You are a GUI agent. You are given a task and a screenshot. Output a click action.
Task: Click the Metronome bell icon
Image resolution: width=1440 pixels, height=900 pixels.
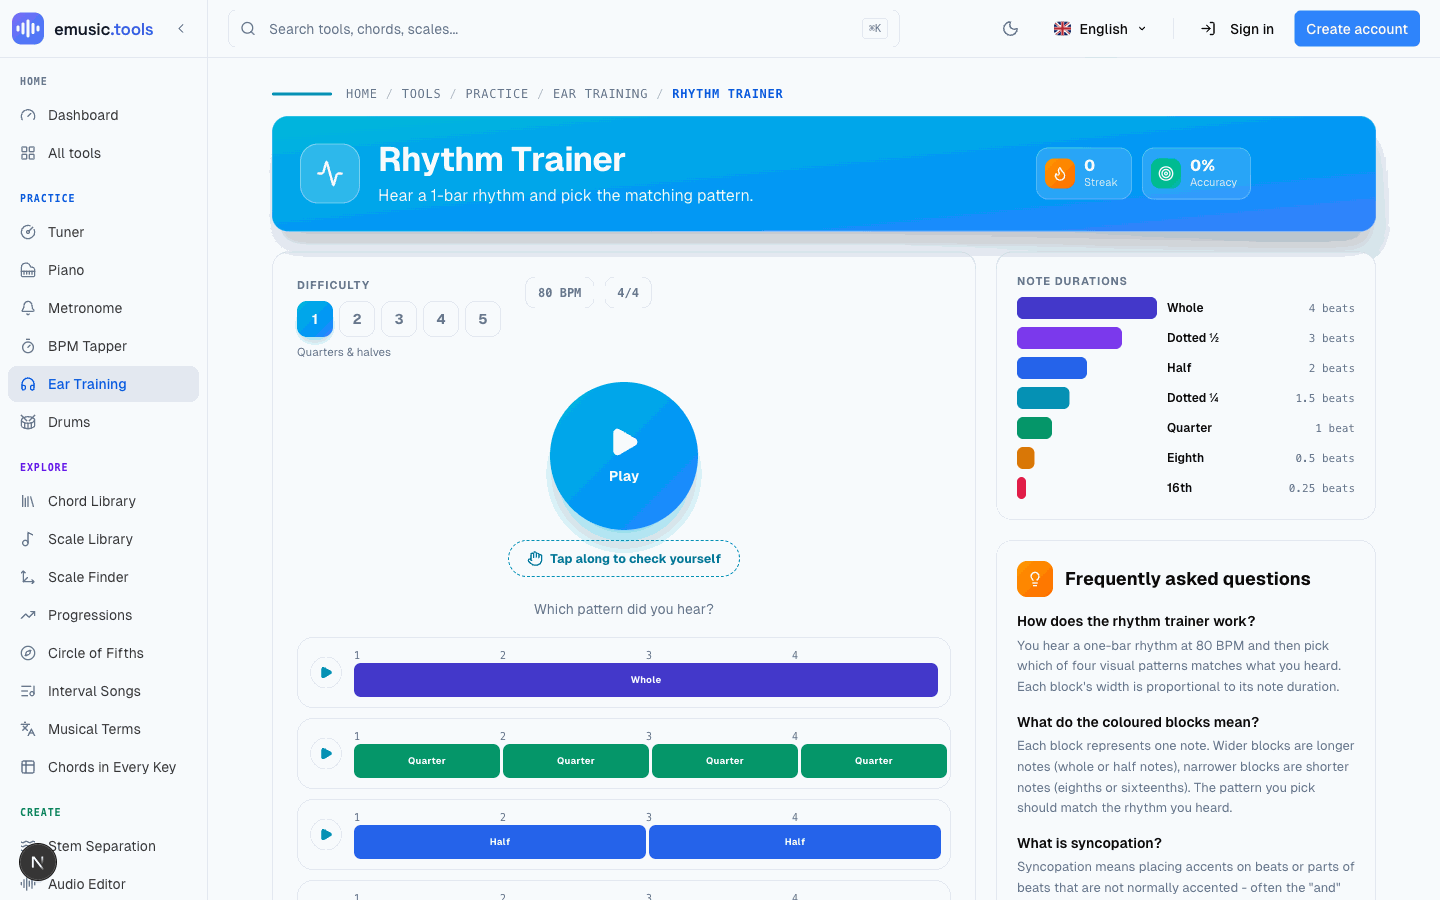pyautogui.click(x=28, y=308)
